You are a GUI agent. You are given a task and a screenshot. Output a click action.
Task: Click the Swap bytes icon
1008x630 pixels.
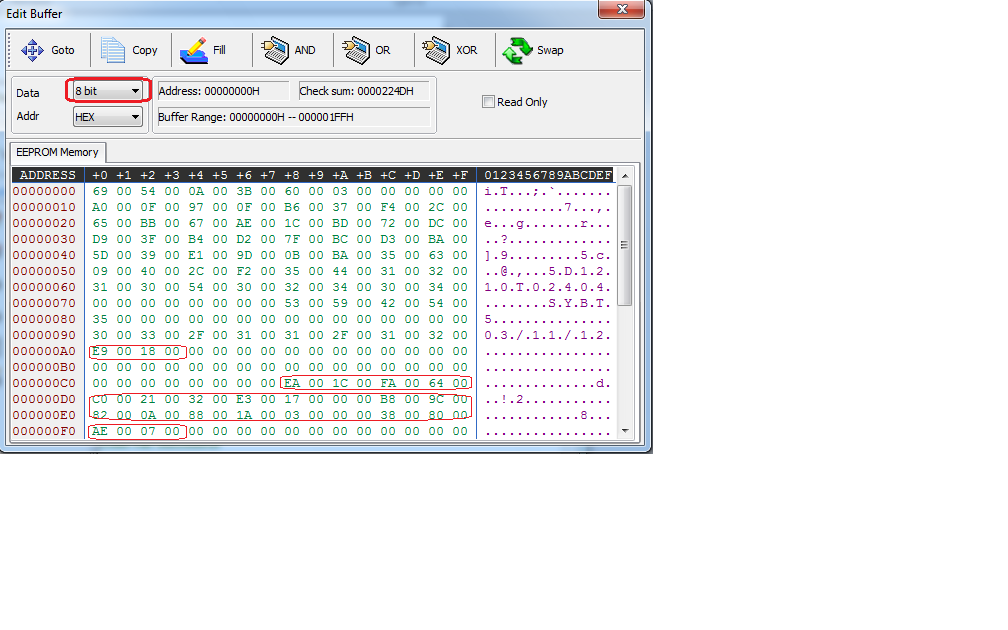(517, 50)
